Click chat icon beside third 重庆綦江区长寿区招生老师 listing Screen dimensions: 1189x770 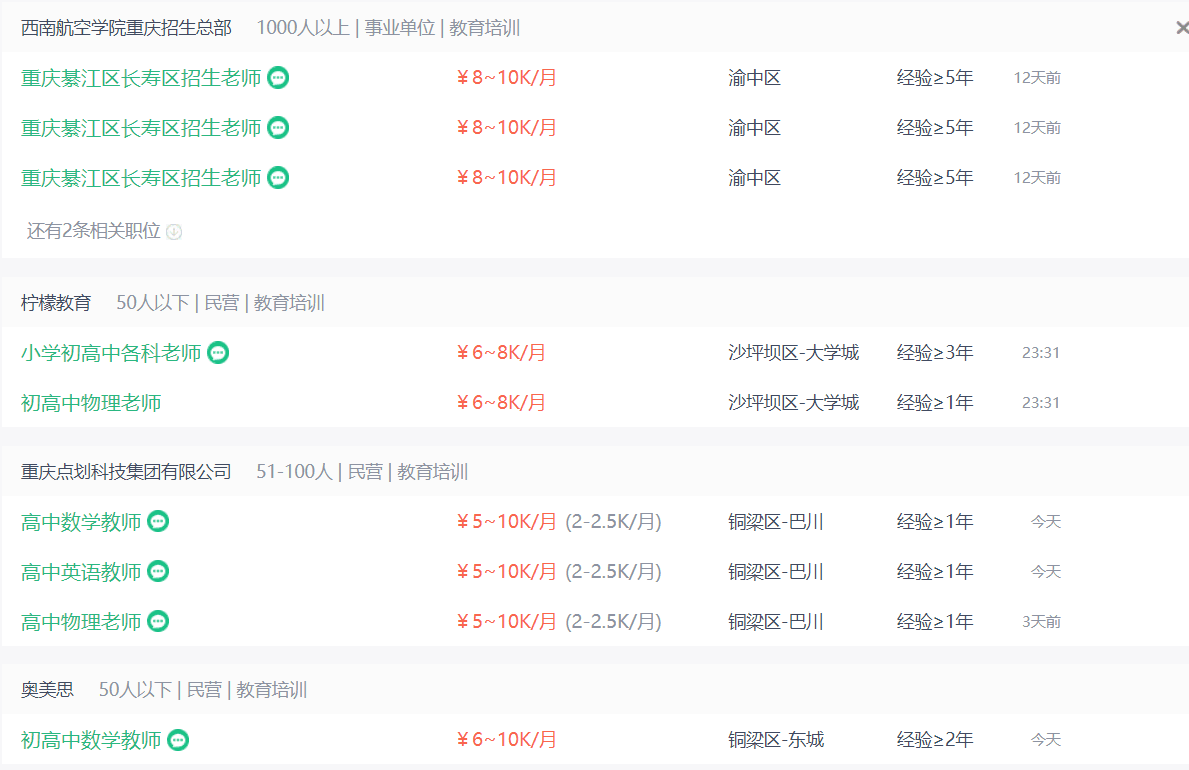tap(278, 177)
